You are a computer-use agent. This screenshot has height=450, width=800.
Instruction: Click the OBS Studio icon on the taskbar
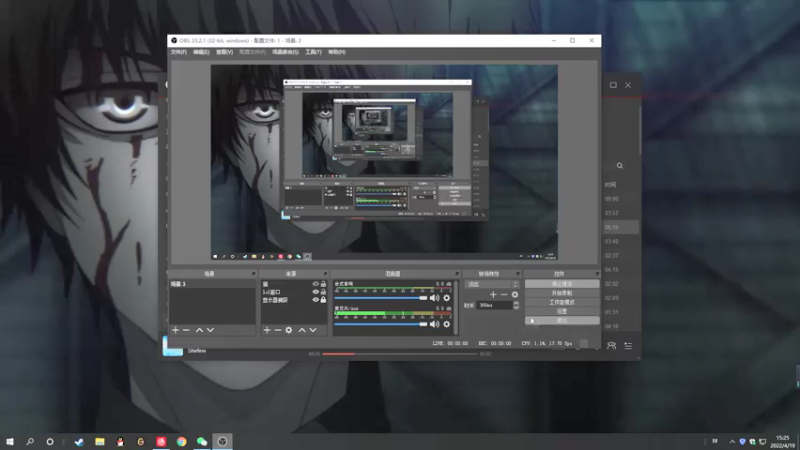(222, 441)
